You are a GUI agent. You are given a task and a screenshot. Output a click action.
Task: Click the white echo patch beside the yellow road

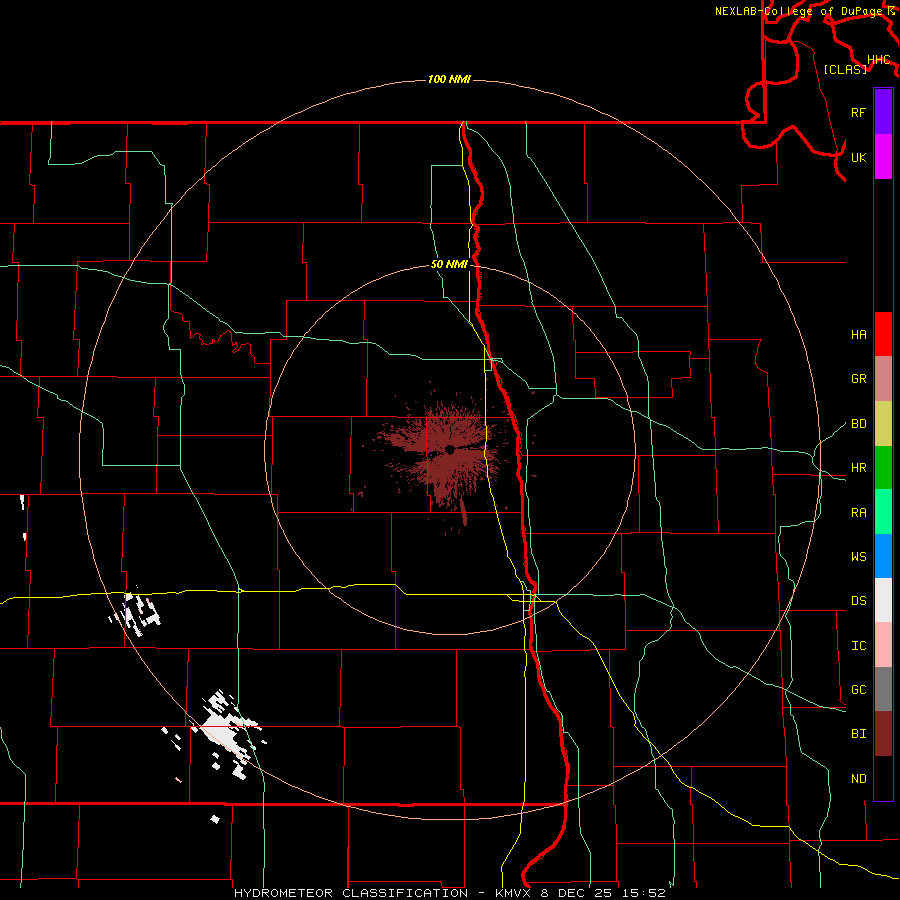137,613
